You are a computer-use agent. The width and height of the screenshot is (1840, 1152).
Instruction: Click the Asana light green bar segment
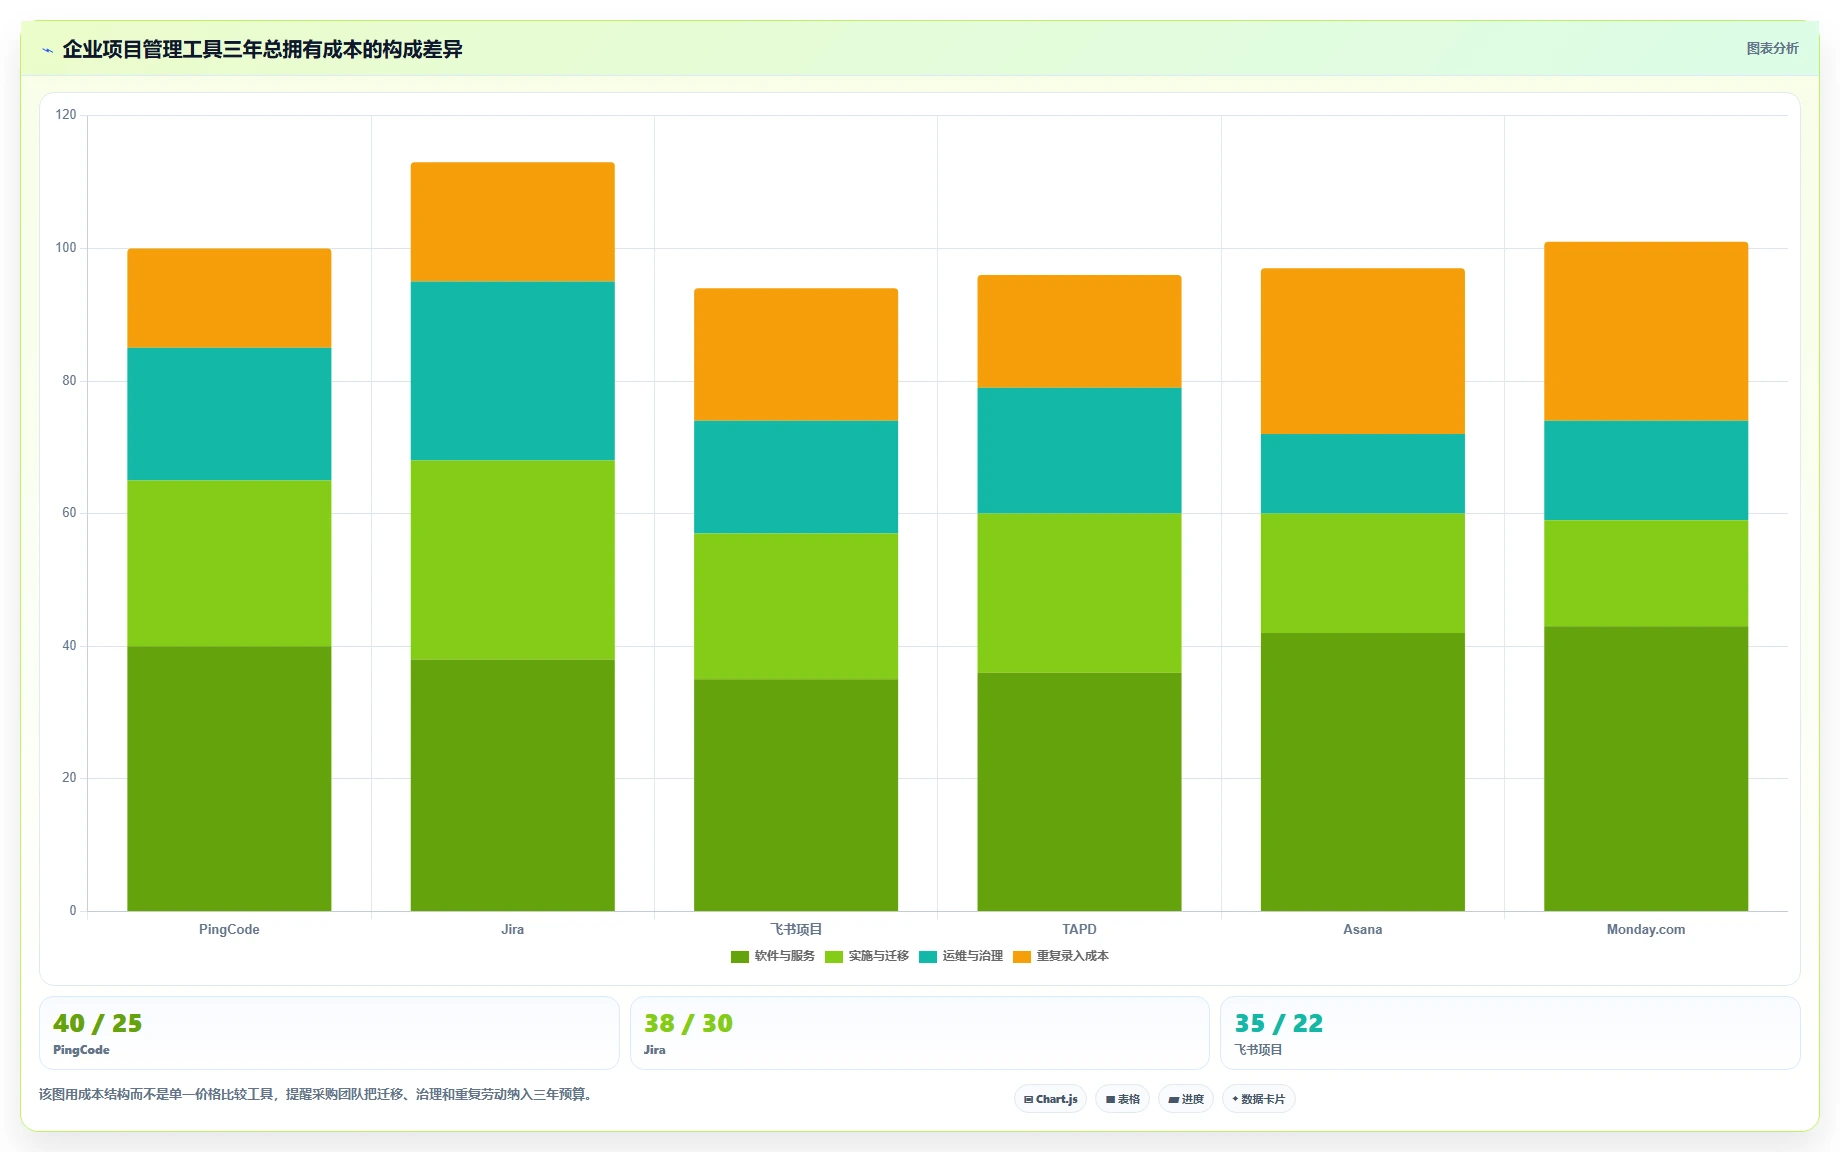[x=1363, y=573]
